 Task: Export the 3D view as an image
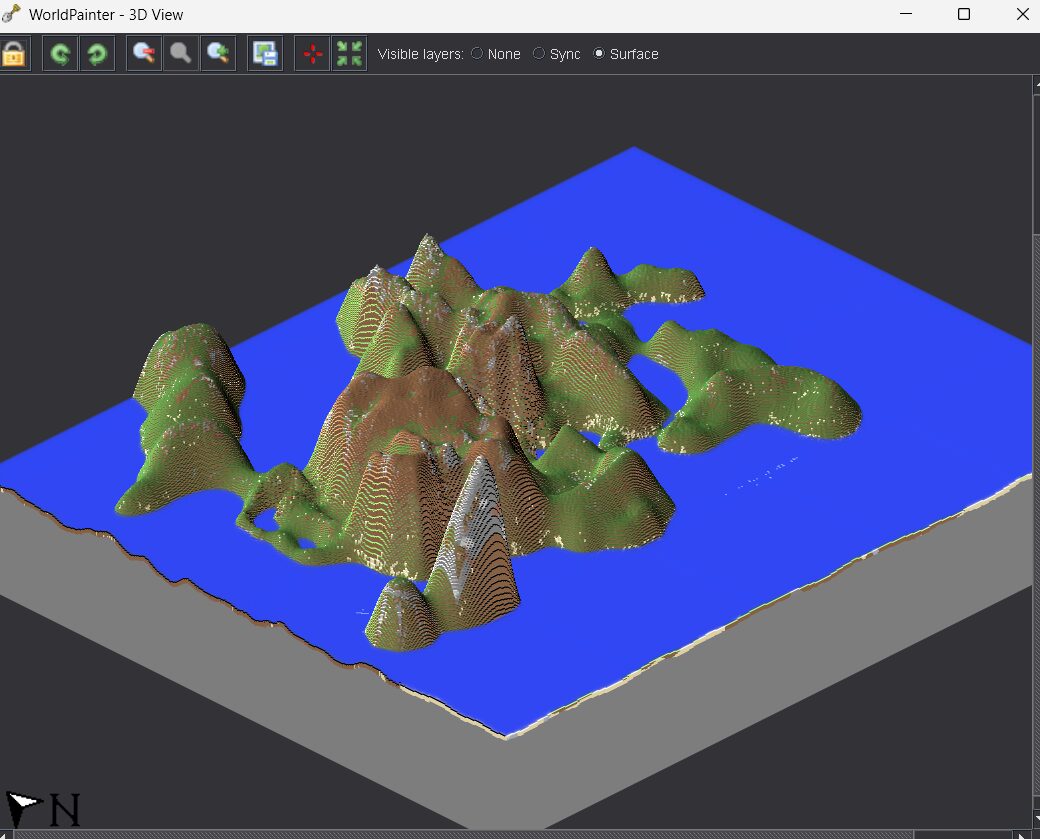(265, 54)
